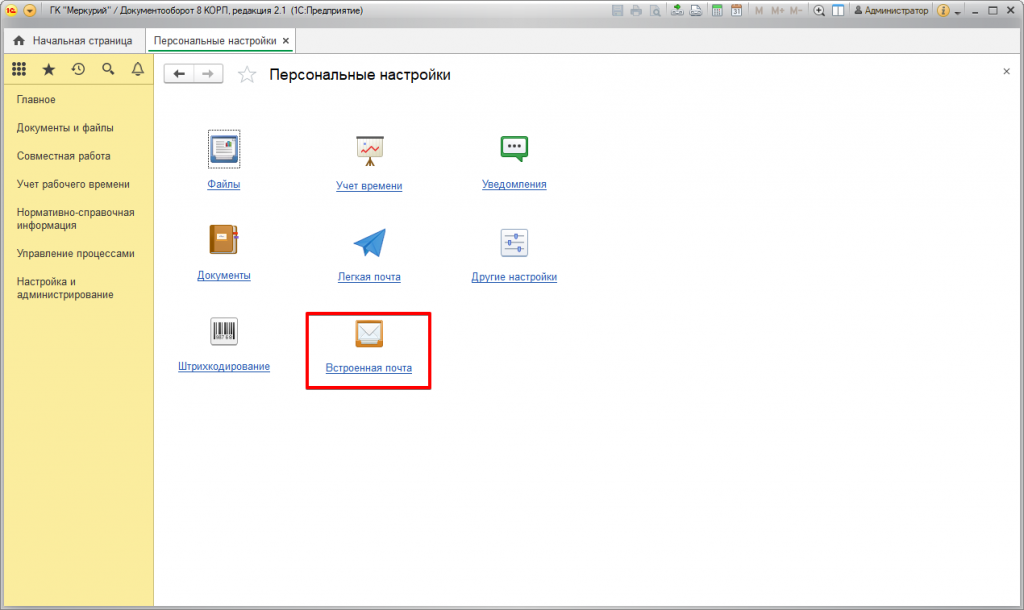This screenshot has height=610, width=1024.
Task: Expand the arrow next to the info icon
Action: tap(958, 11)
